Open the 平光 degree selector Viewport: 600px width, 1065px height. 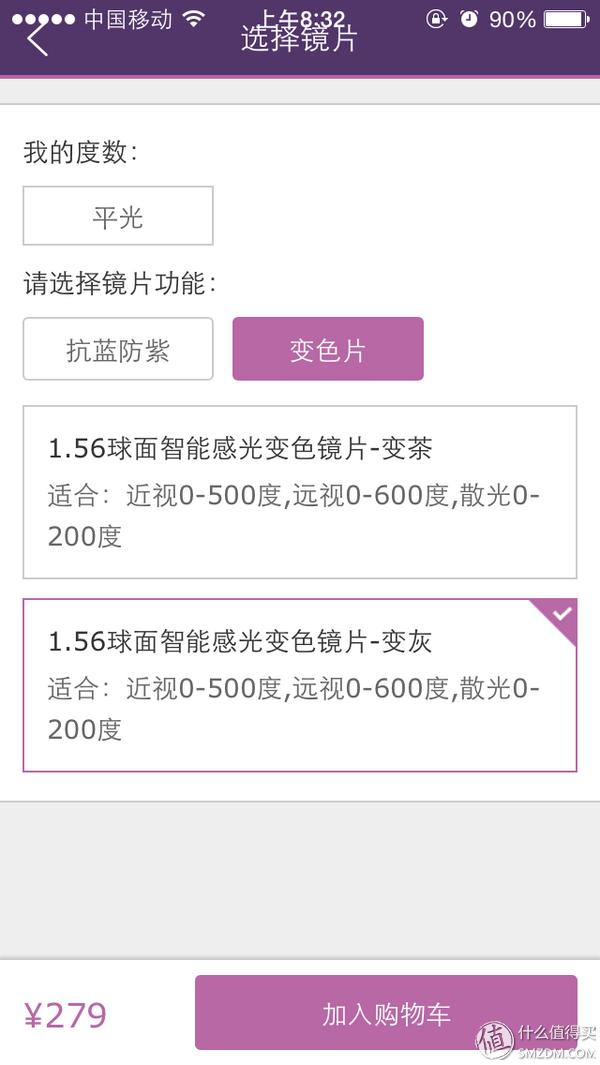pos(117,215)
